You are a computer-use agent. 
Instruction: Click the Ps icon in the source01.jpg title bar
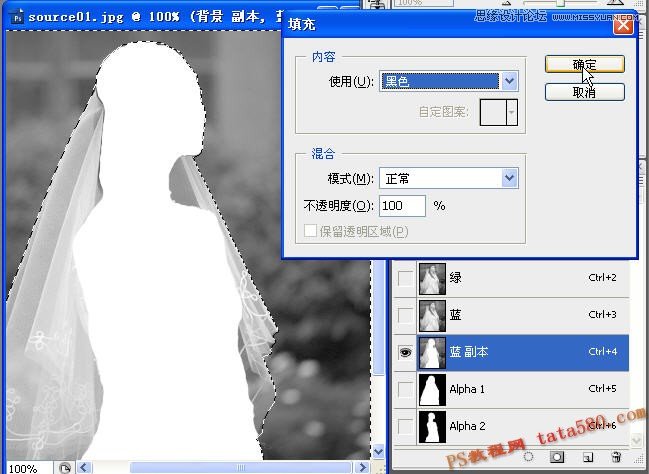[17, 17]
